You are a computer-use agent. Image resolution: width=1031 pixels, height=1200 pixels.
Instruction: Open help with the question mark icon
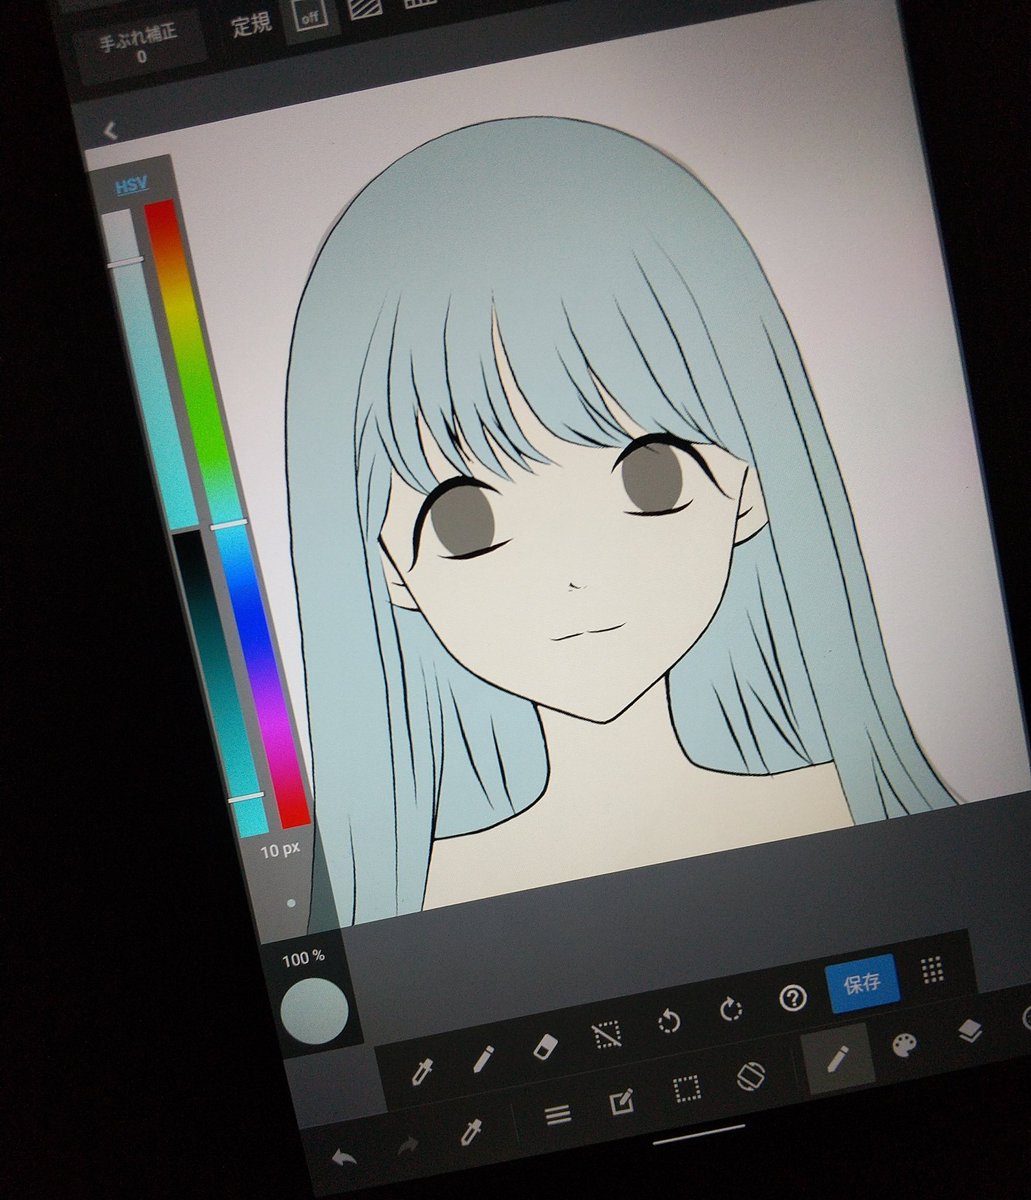(793, 997)
